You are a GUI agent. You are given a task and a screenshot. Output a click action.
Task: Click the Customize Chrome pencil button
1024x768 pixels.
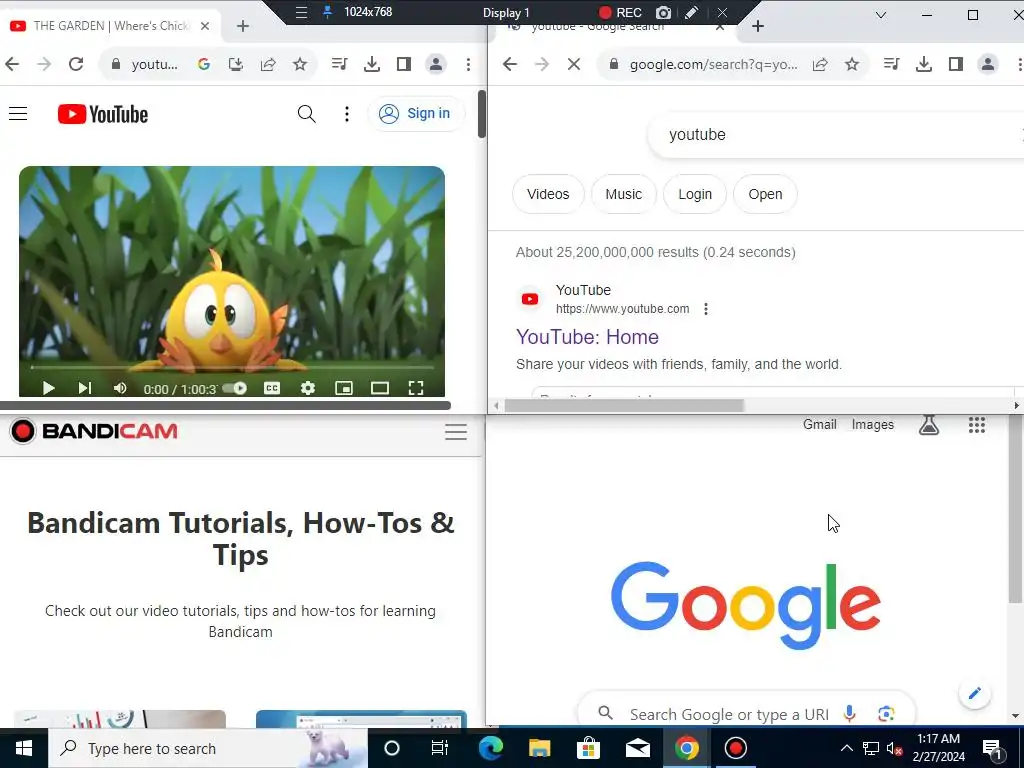click(x=974, y=694)
